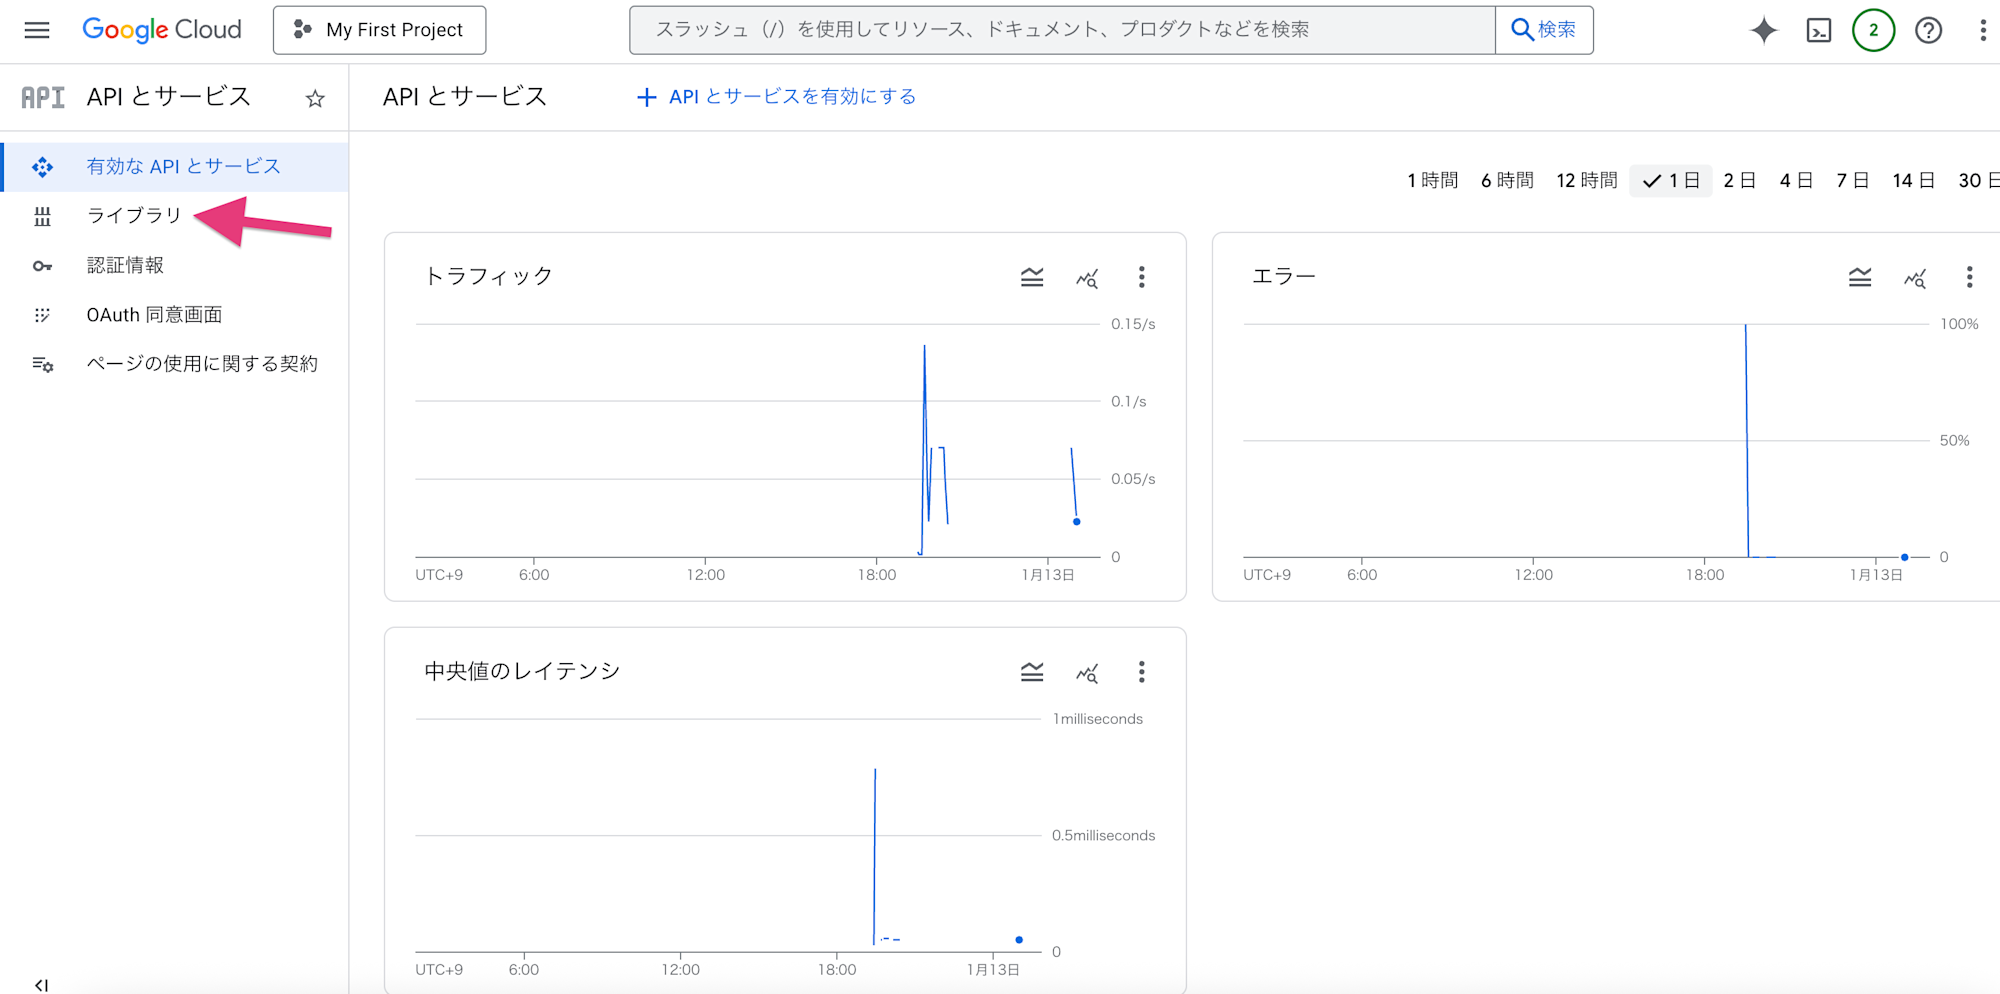2000x994 pixels.
Task: Open the help menu
Action: 1927,30
